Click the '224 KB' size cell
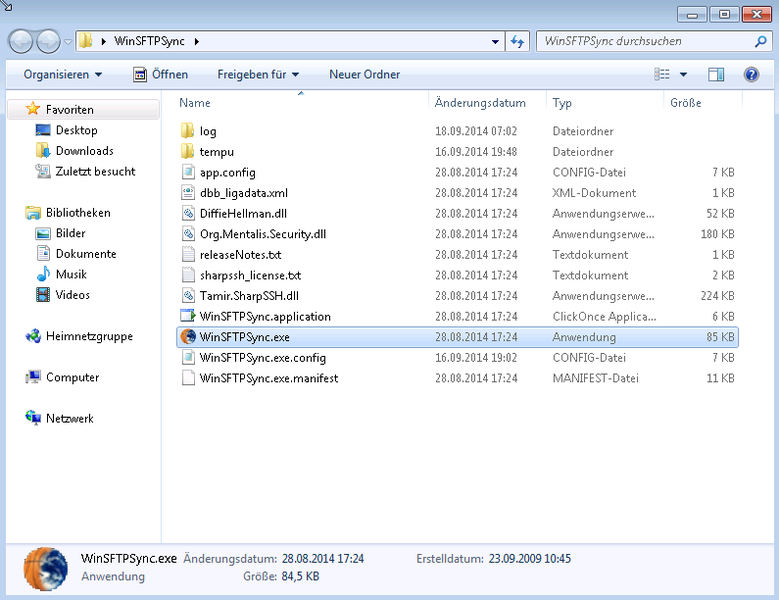 tap(717, 296)
